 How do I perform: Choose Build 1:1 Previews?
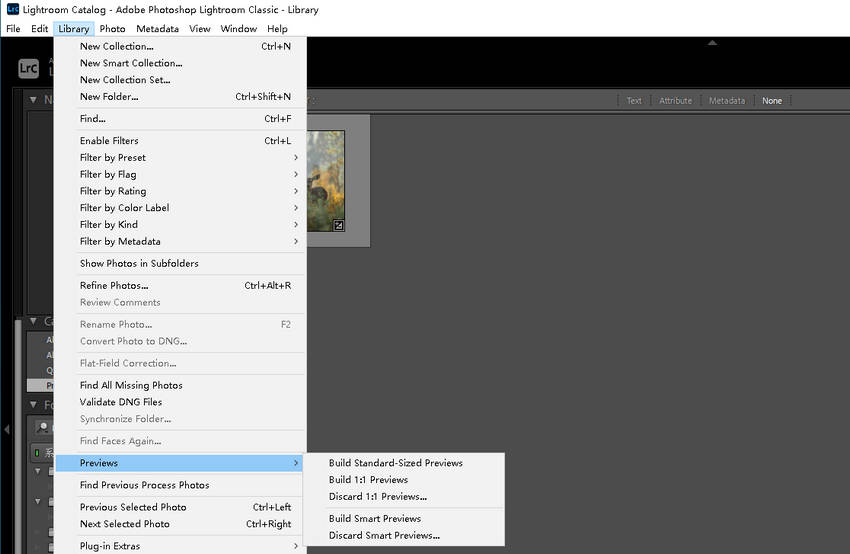pyautogui.click(x=404, y=480)
